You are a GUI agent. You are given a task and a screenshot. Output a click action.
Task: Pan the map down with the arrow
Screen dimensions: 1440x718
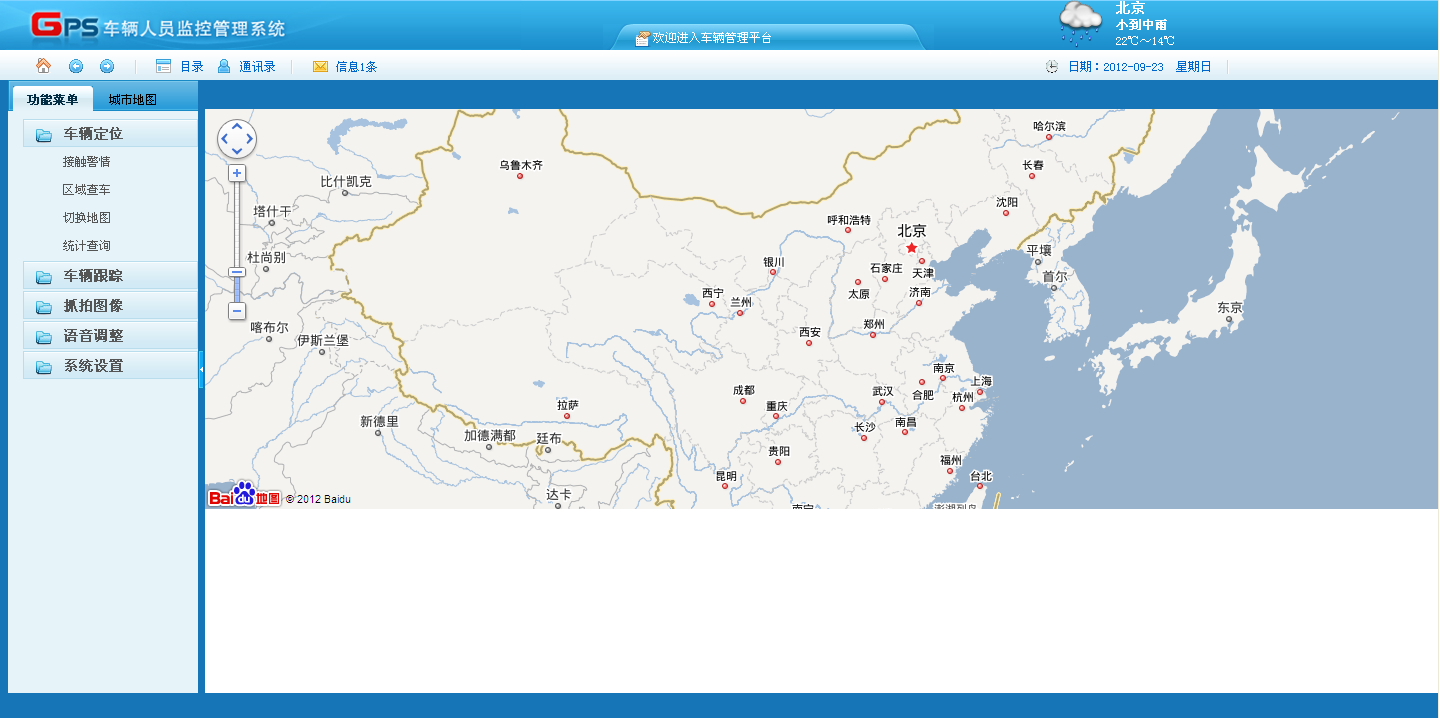tap(237, 151)
